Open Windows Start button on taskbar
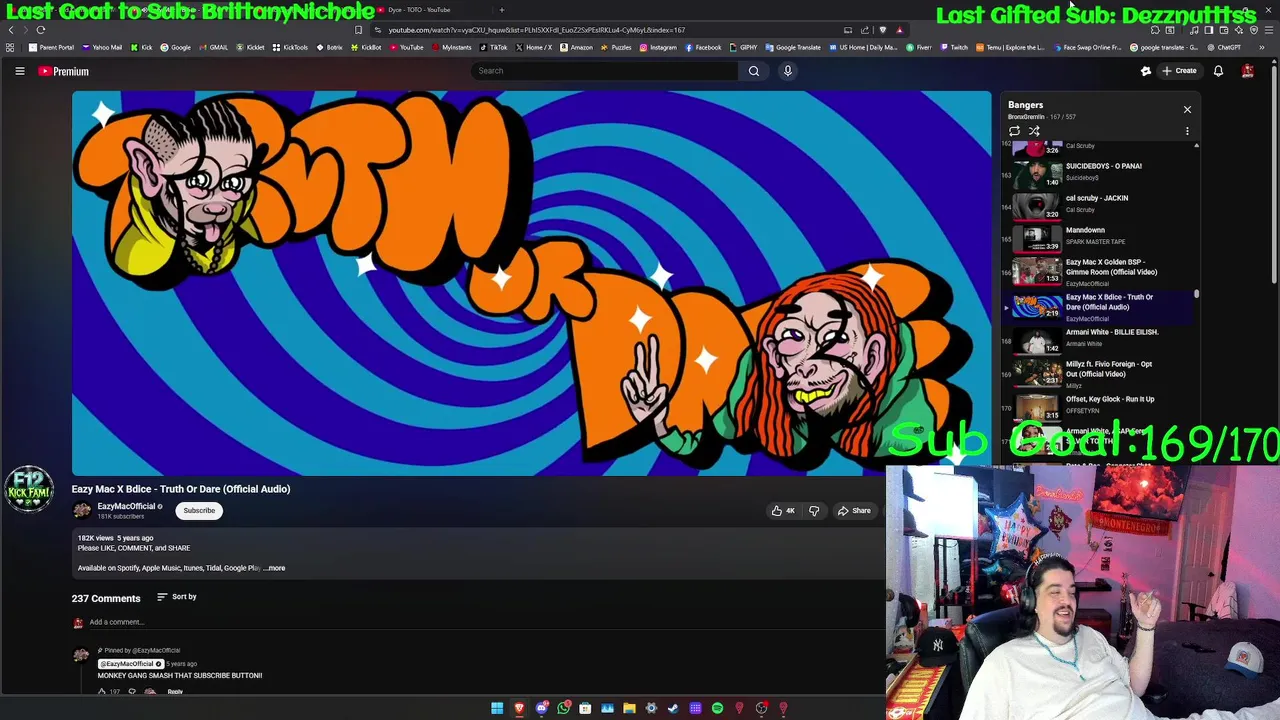Viewport: 1280px width, 720px height. pos(497,709)
